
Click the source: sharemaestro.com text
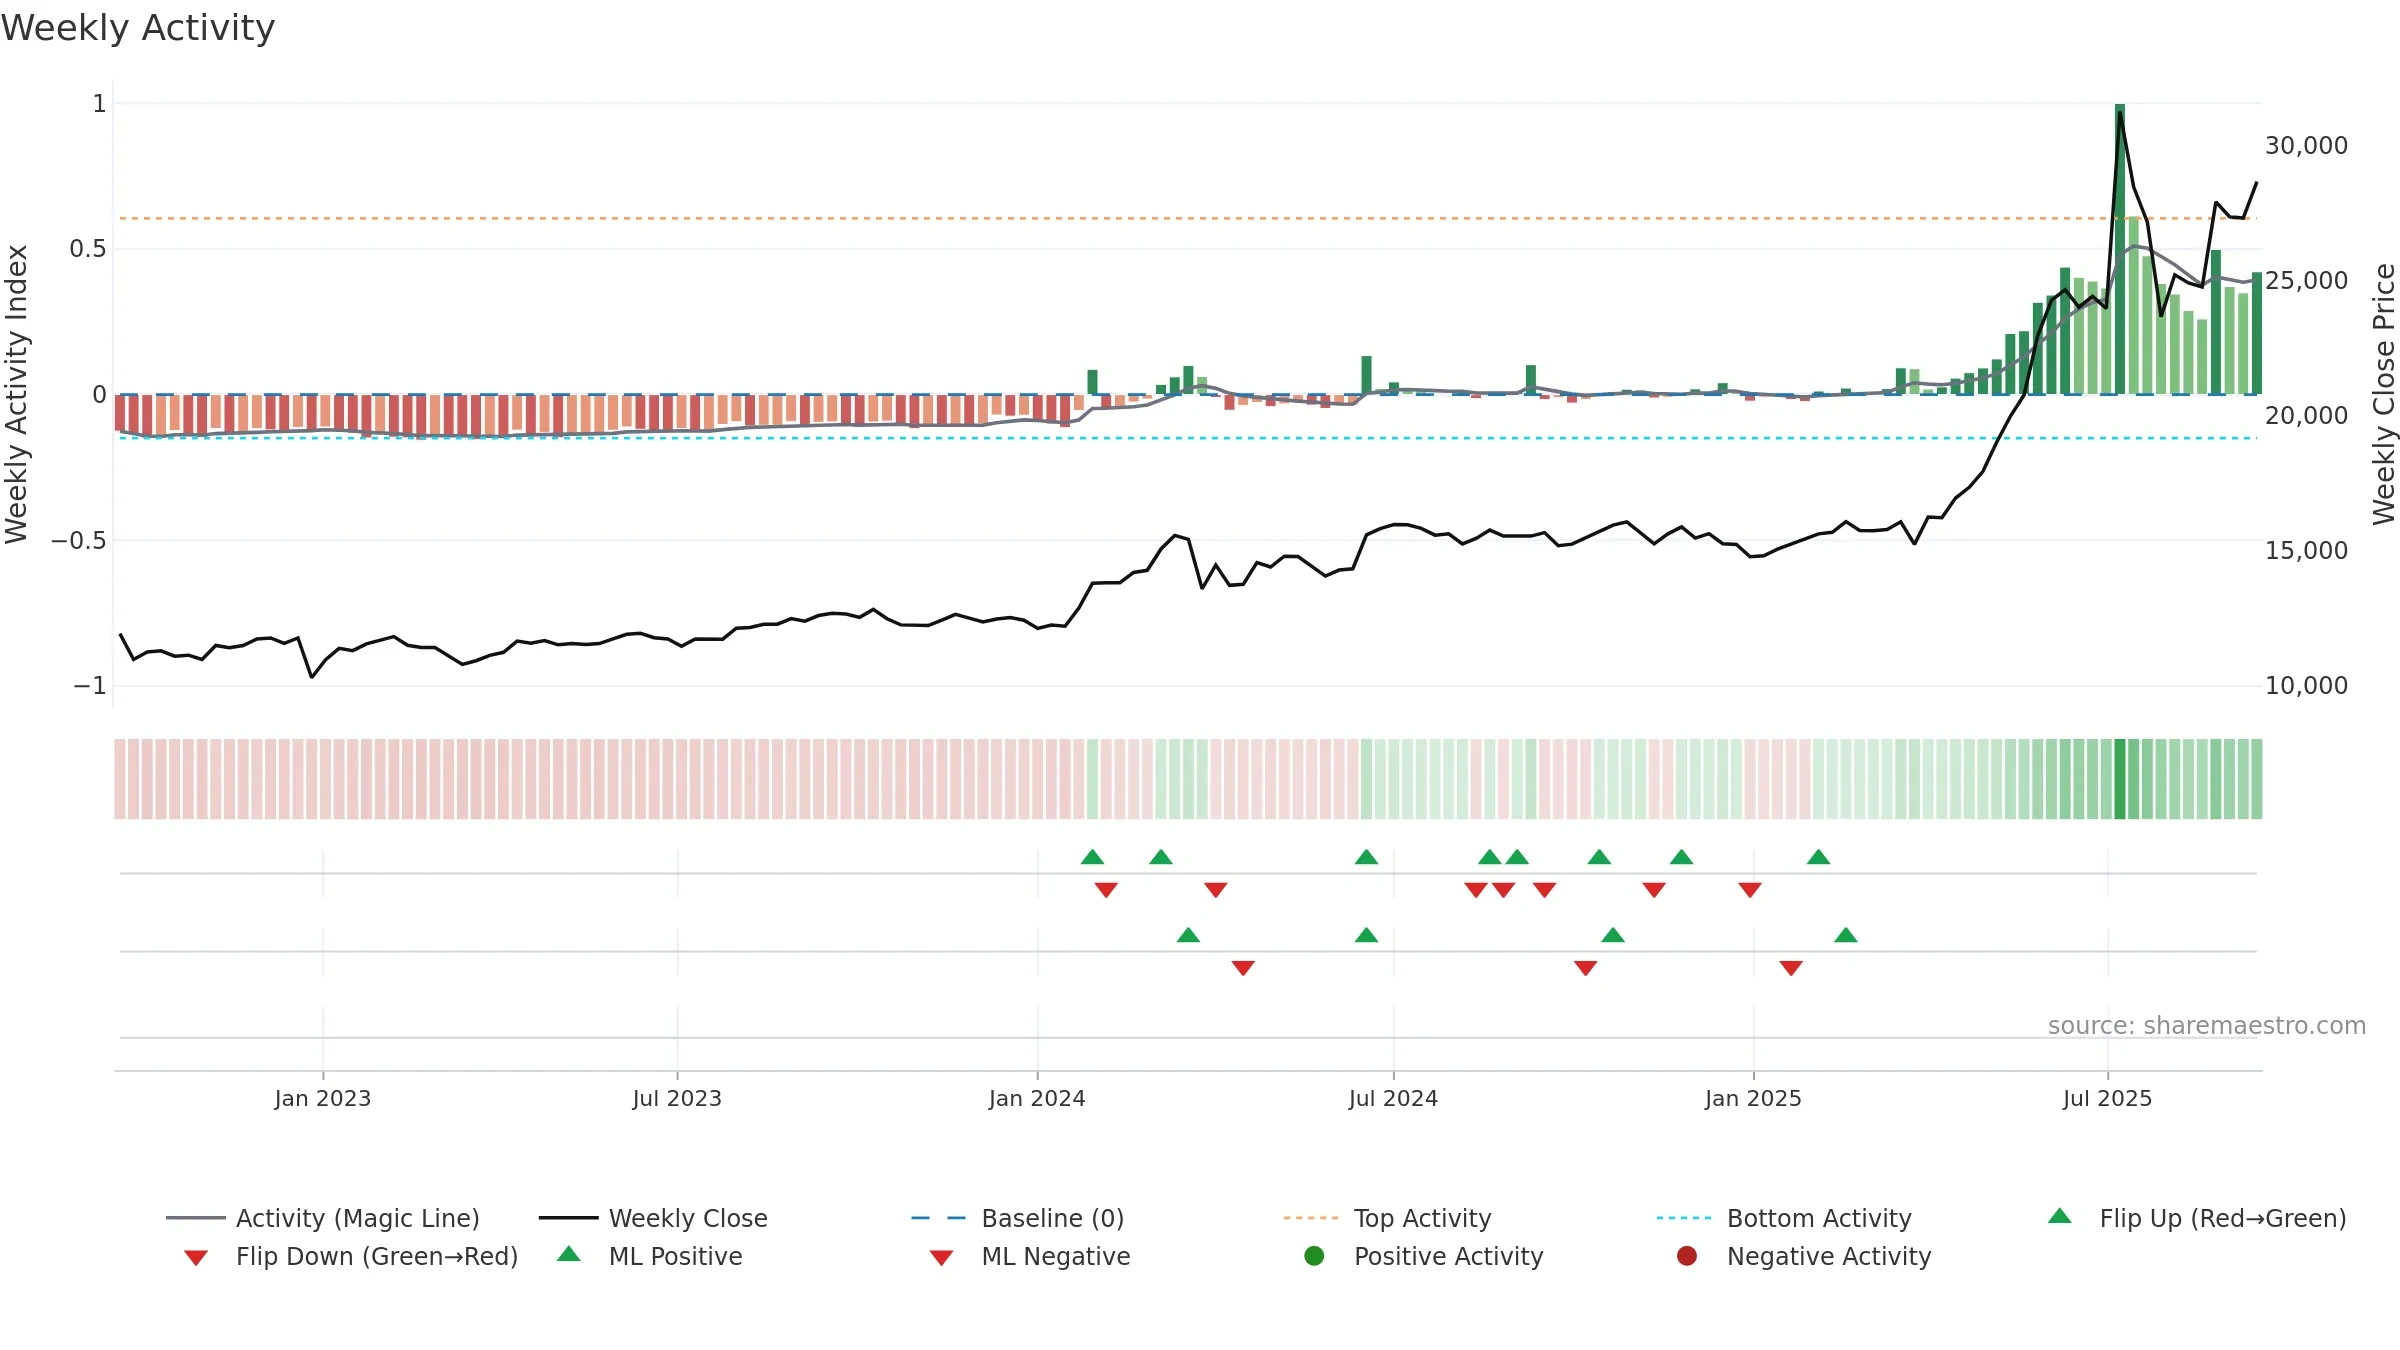click(x=2207, y=1026)
